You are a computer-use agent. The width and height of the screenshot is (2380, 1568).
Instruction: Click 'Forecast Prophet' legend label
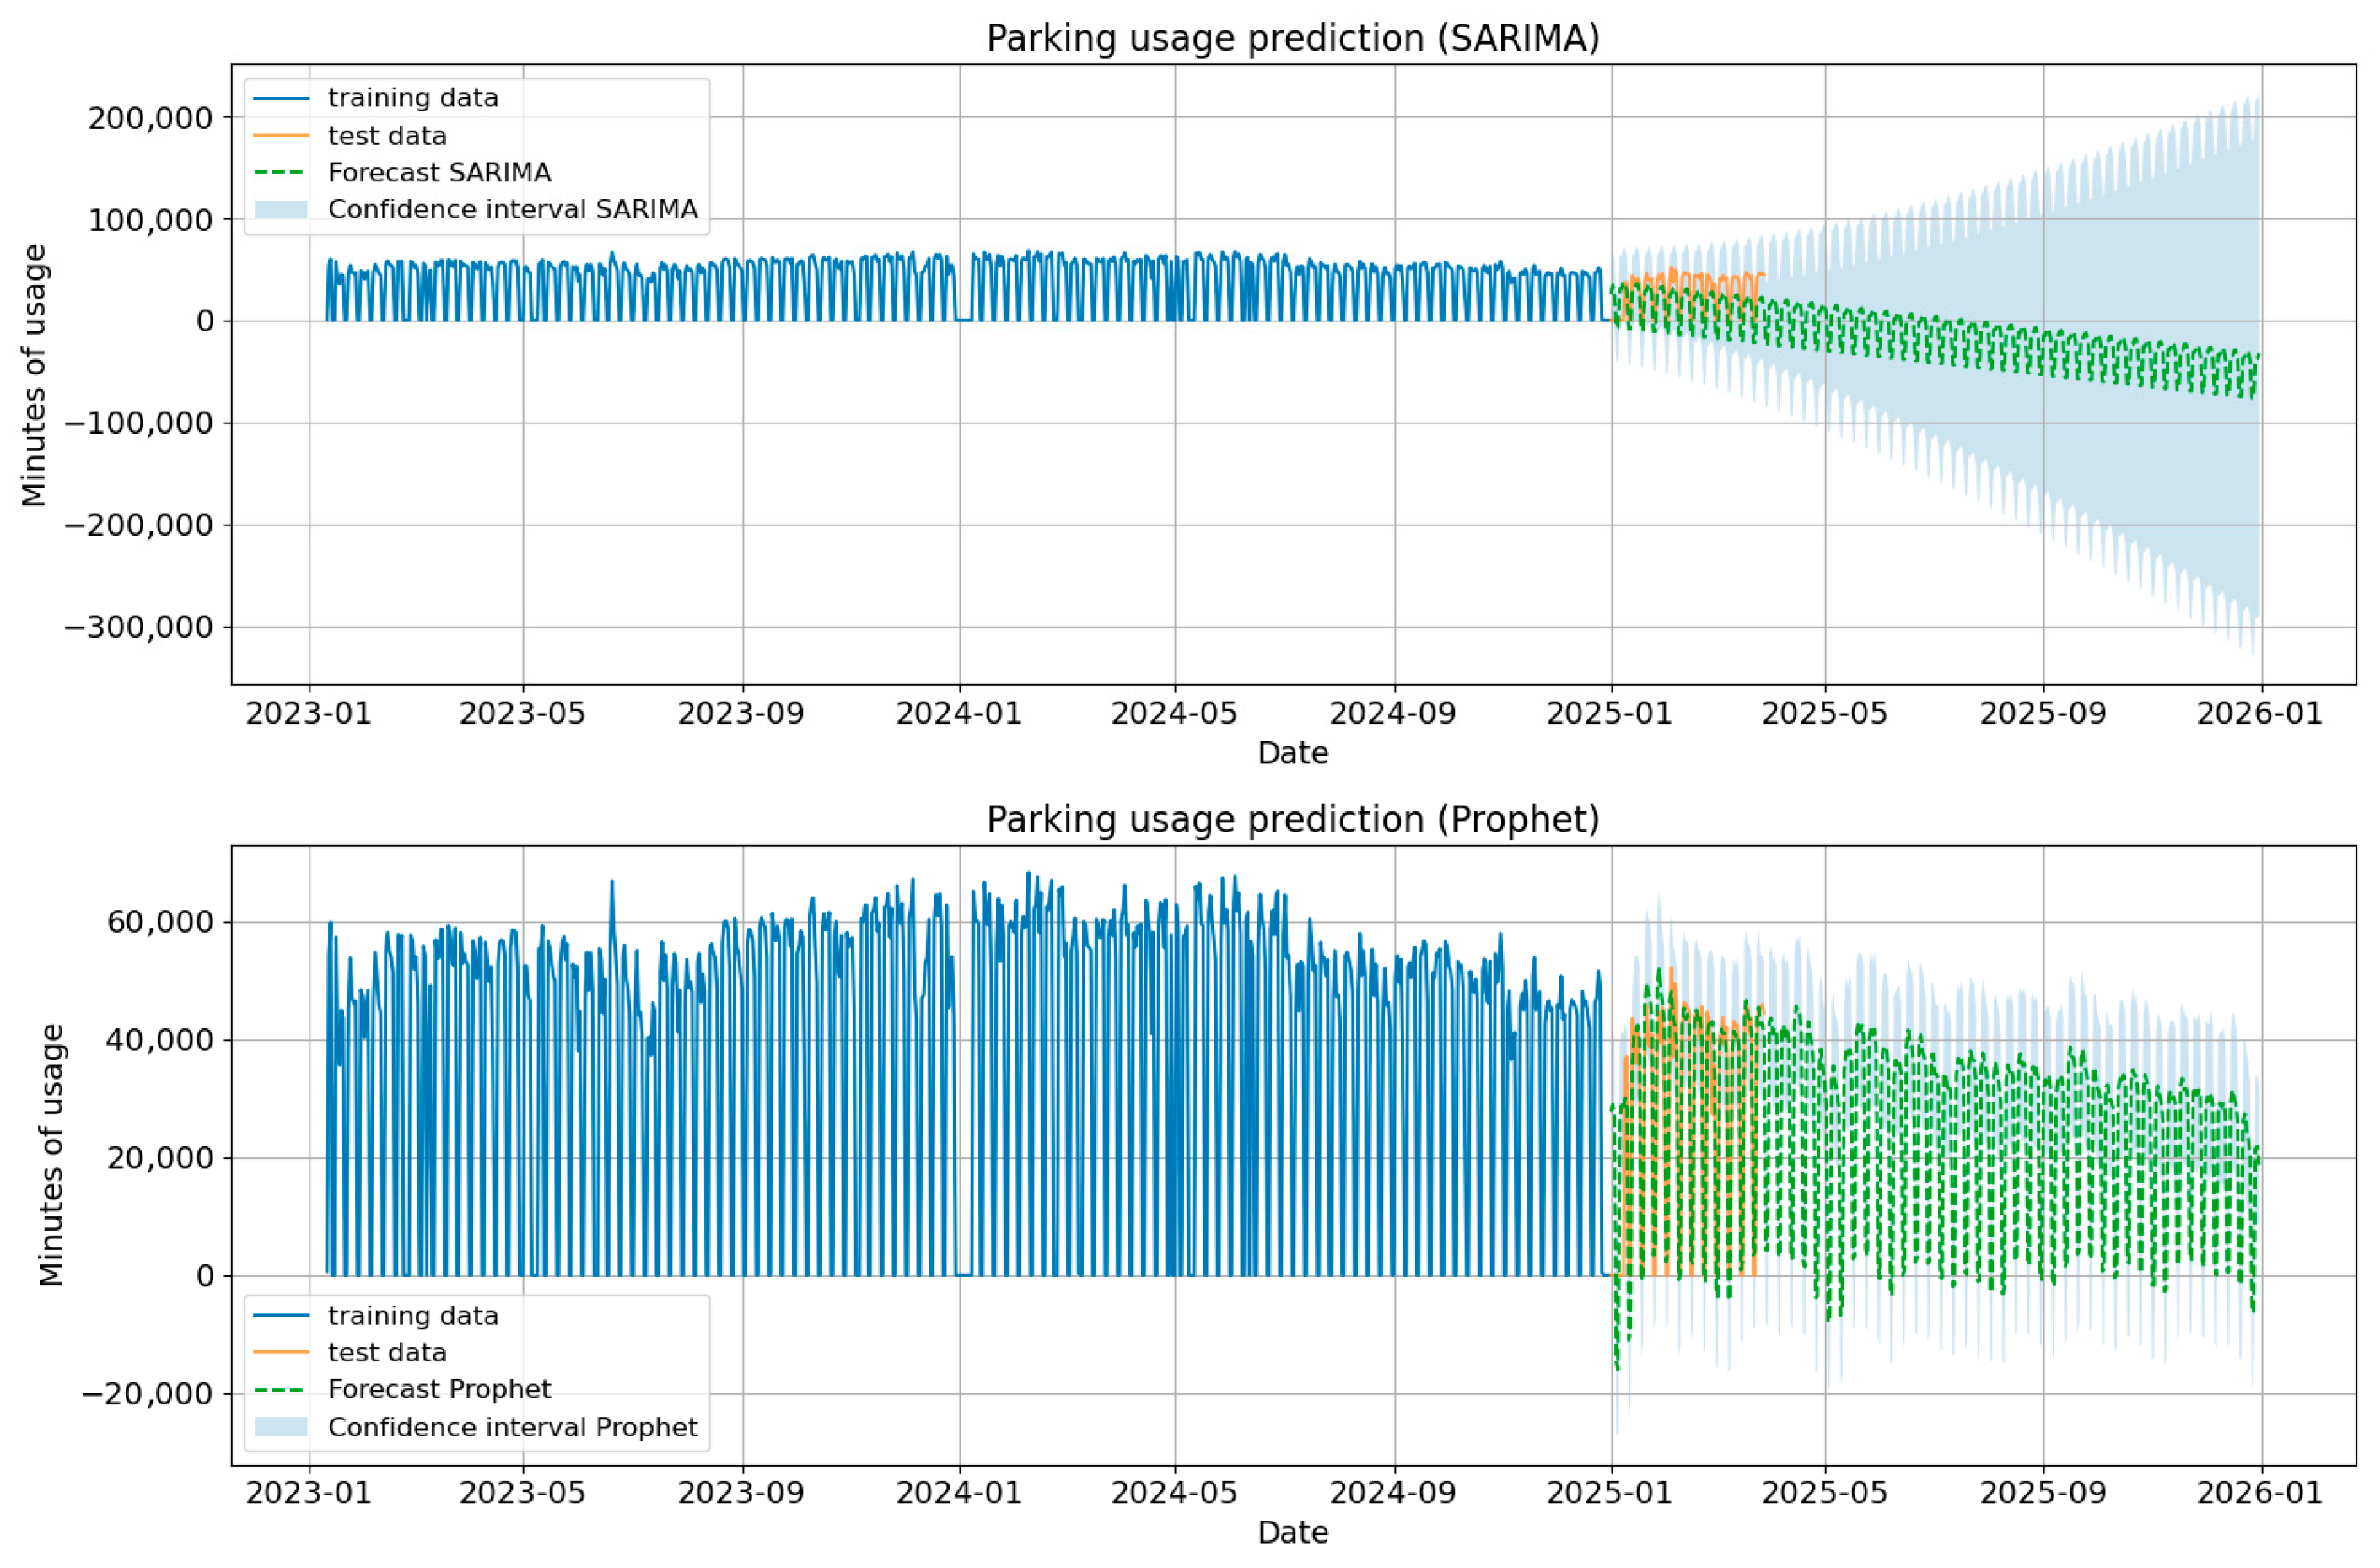coord(439,1389)
